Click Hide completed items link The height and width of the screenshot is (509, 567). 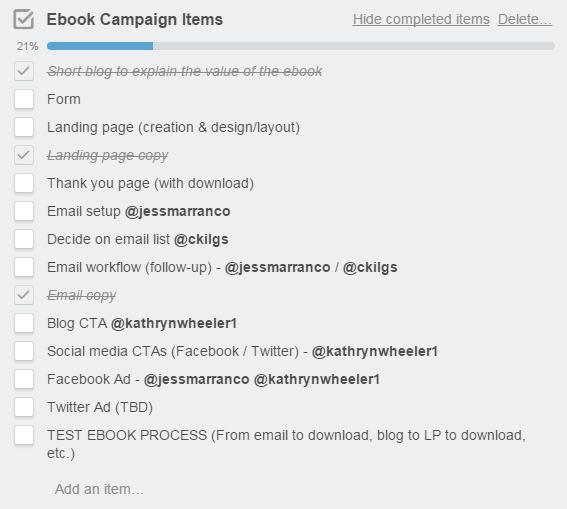point(421,20)
